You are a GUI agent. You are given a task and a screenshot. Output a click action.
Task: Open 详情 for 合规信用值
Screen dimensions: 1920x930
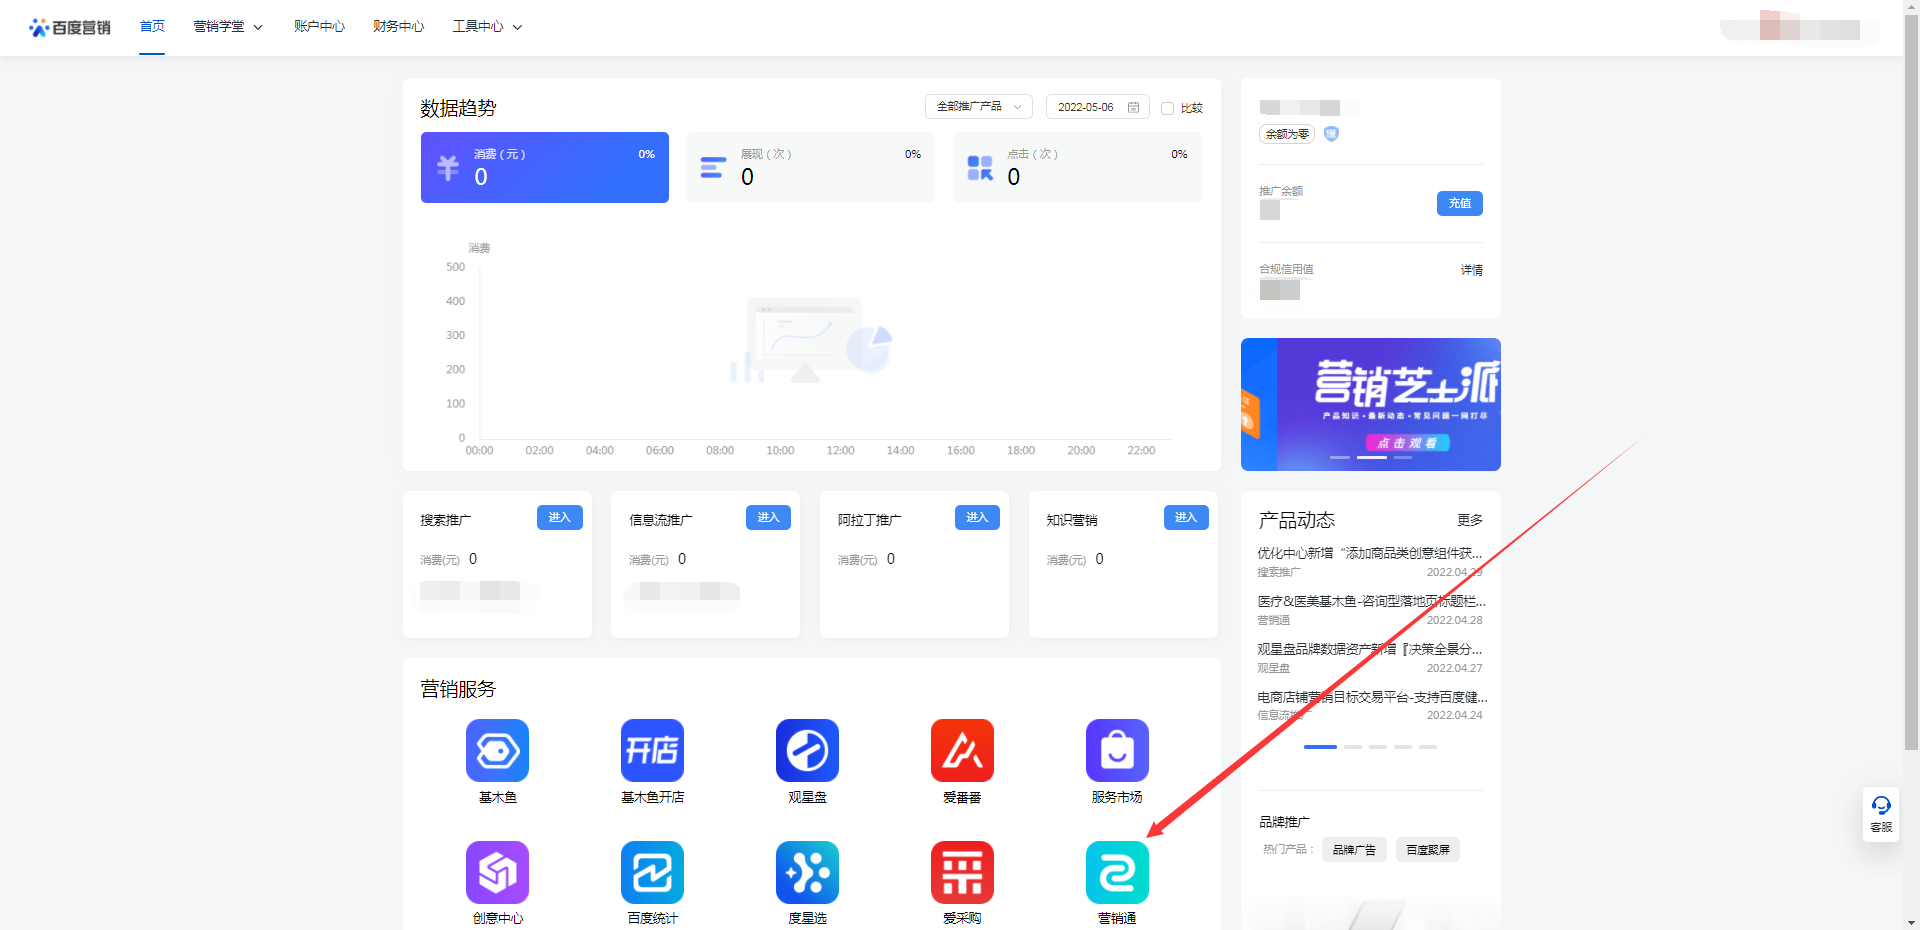pyautogui.click(x=1471, y=270)
